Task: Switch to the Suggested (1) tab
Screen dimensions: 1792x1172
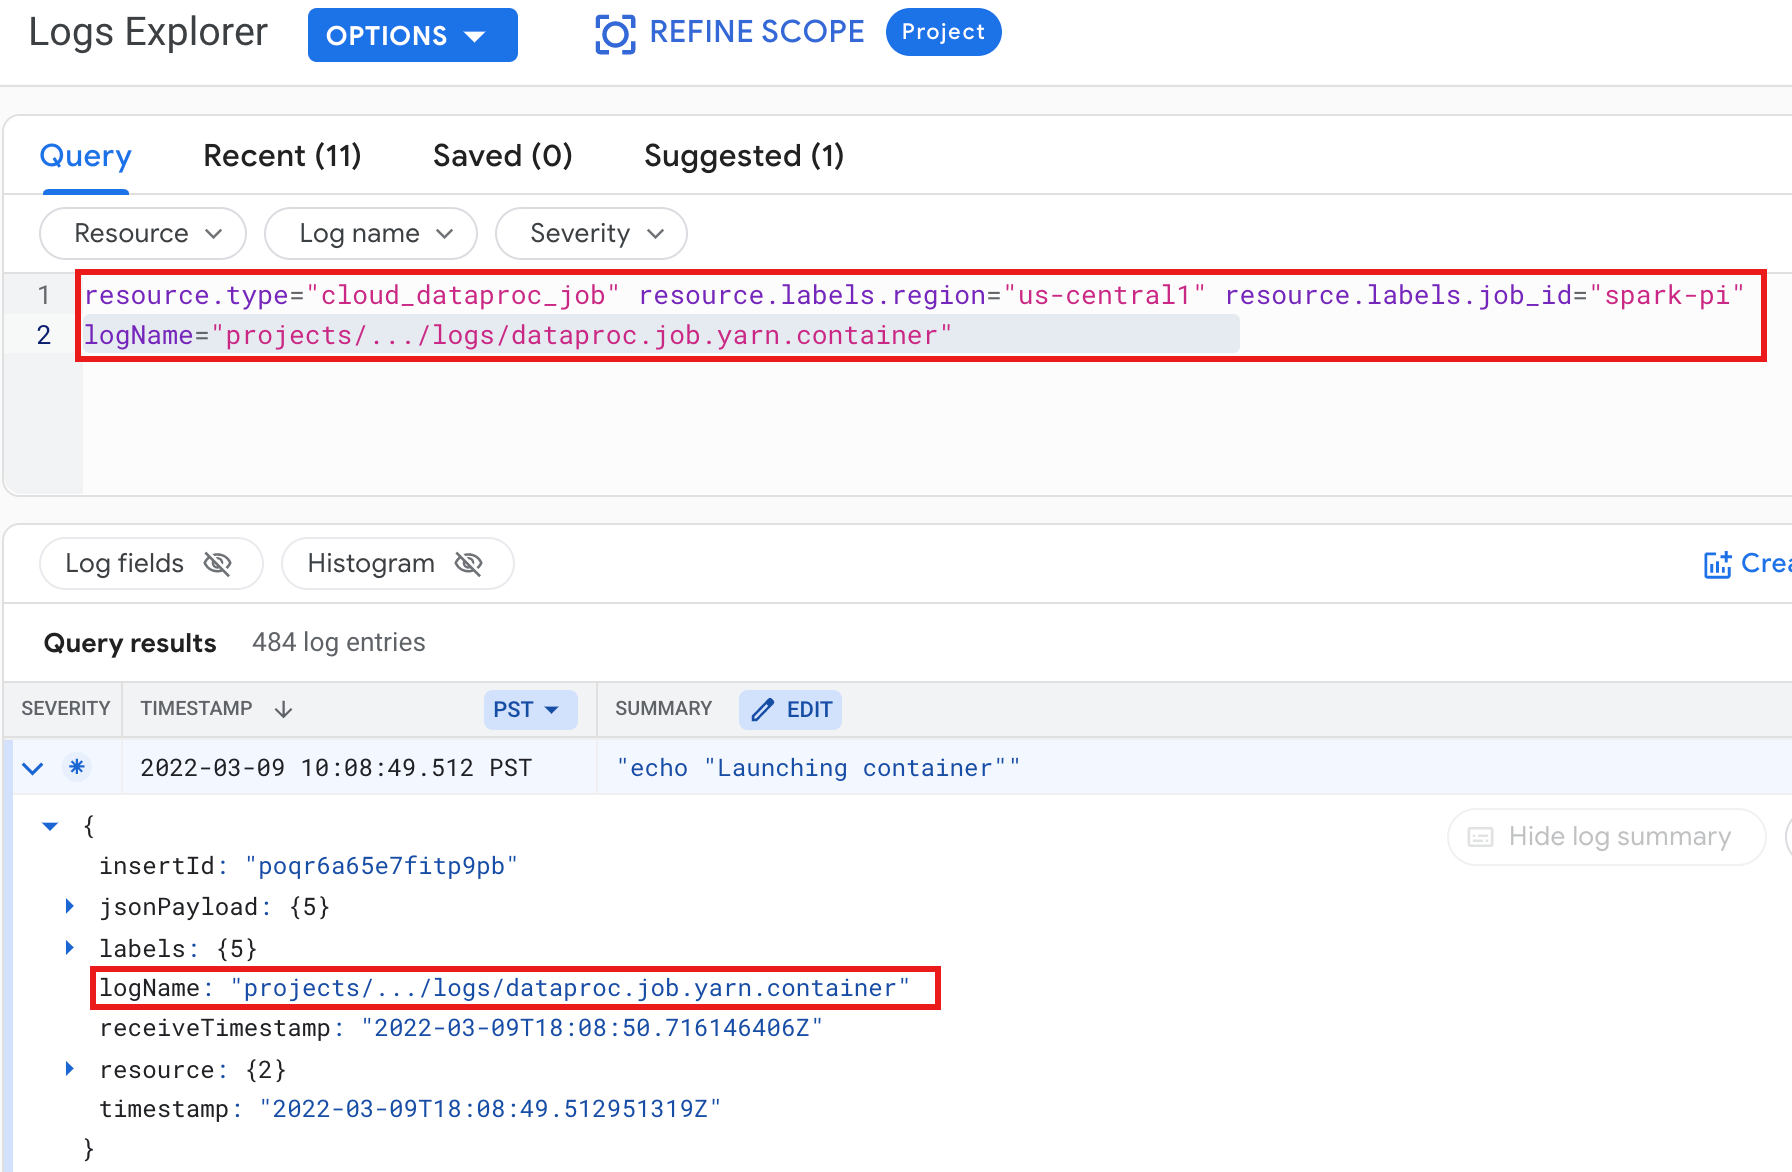Action: pyautogui.click(x=743, y=156)
